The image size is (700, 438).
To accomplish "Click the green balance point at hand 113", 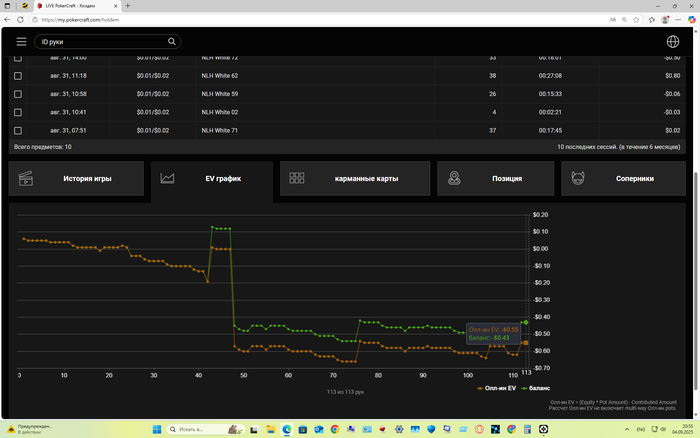I will (x=526, y=322).
